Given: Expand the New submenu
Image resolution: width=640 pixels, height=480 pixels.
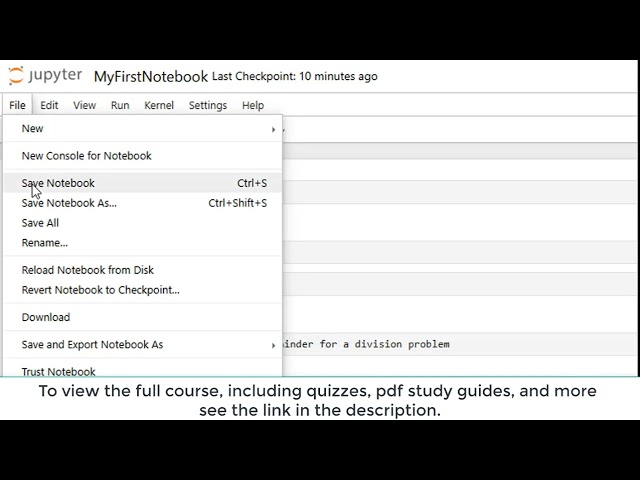Looking at the screenshot, I should coord(142,129).
